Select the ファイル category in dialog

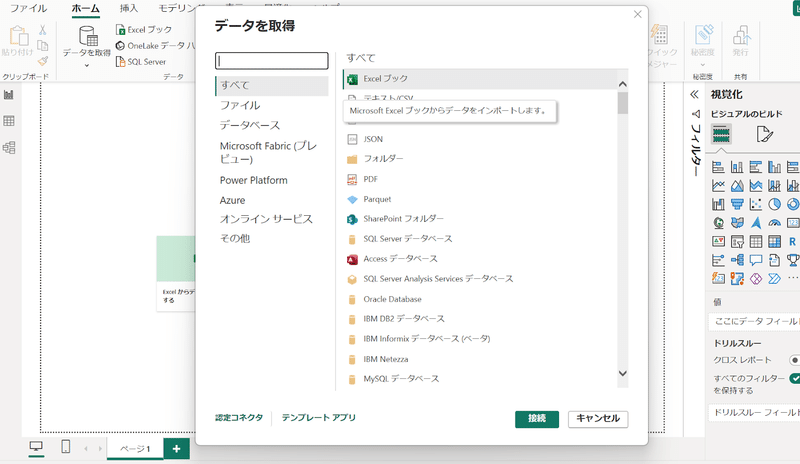[x=240, y=105]
